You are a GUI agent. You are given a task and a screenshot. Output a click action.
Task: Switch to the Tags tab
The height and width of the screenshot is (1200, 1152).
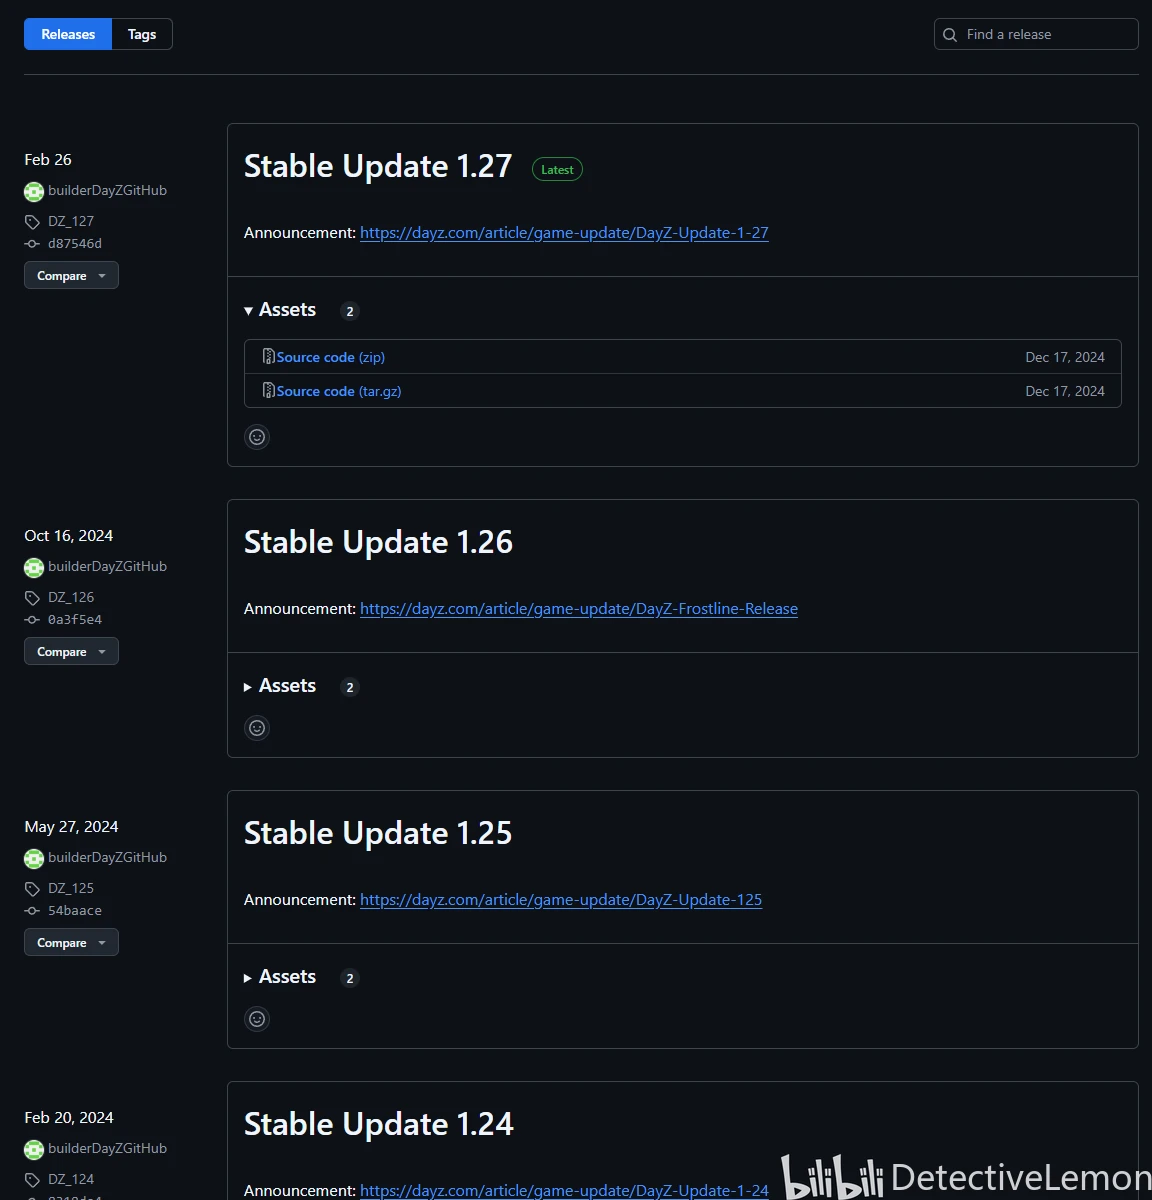(x=142, y=34)
